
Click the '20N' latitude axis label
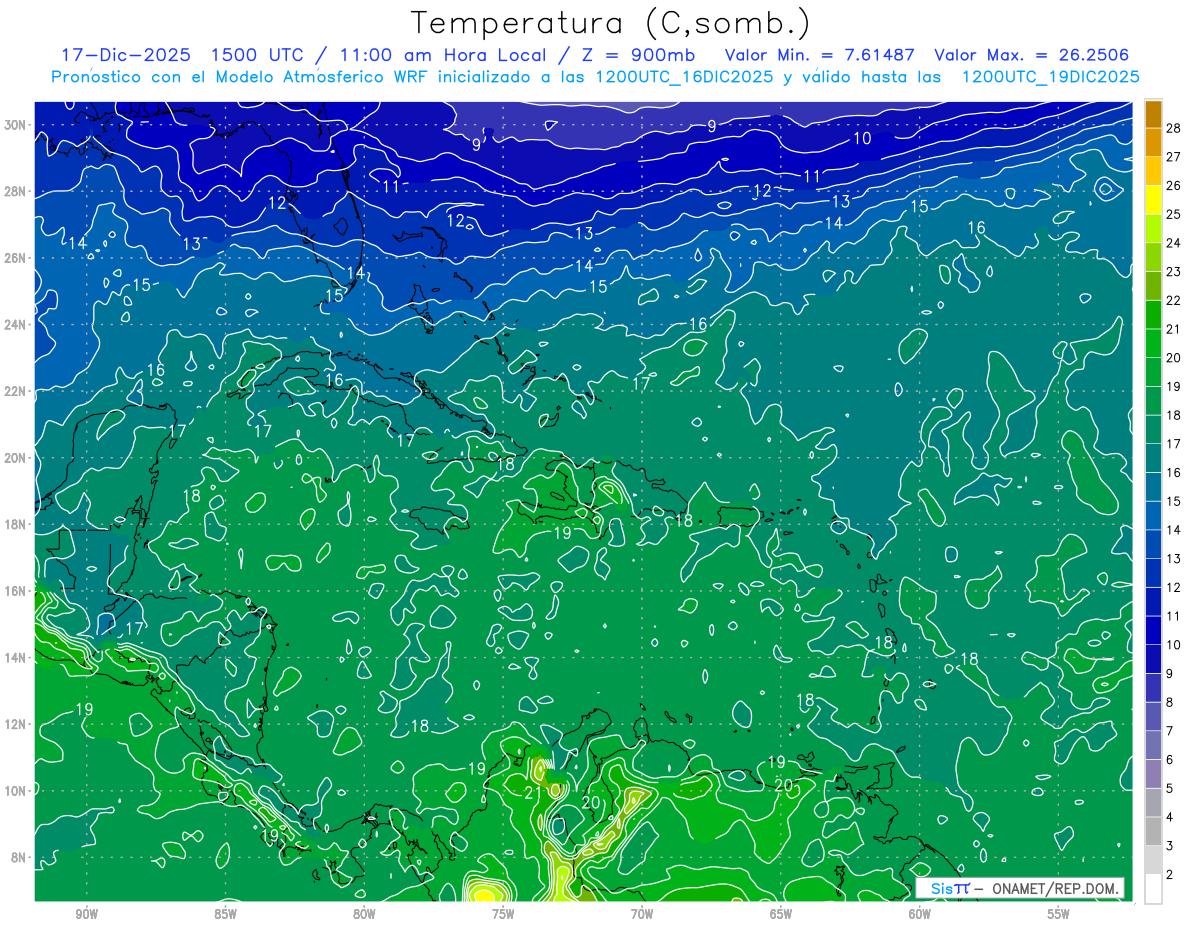pyautogui.click(x=14, y=457)
